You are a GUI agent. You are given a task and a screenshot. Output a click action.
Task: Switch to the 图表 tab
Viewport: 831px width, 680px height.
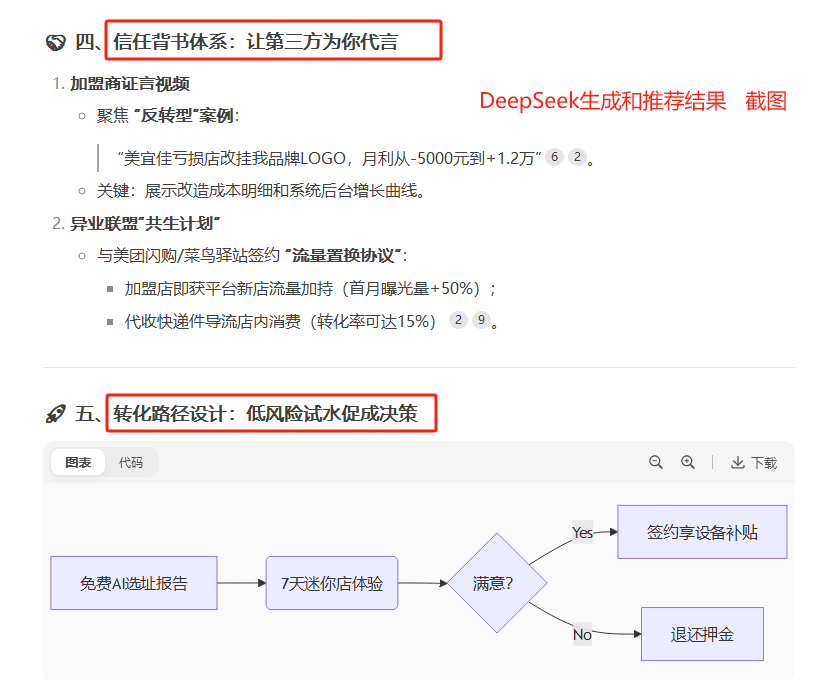point(78,462)
